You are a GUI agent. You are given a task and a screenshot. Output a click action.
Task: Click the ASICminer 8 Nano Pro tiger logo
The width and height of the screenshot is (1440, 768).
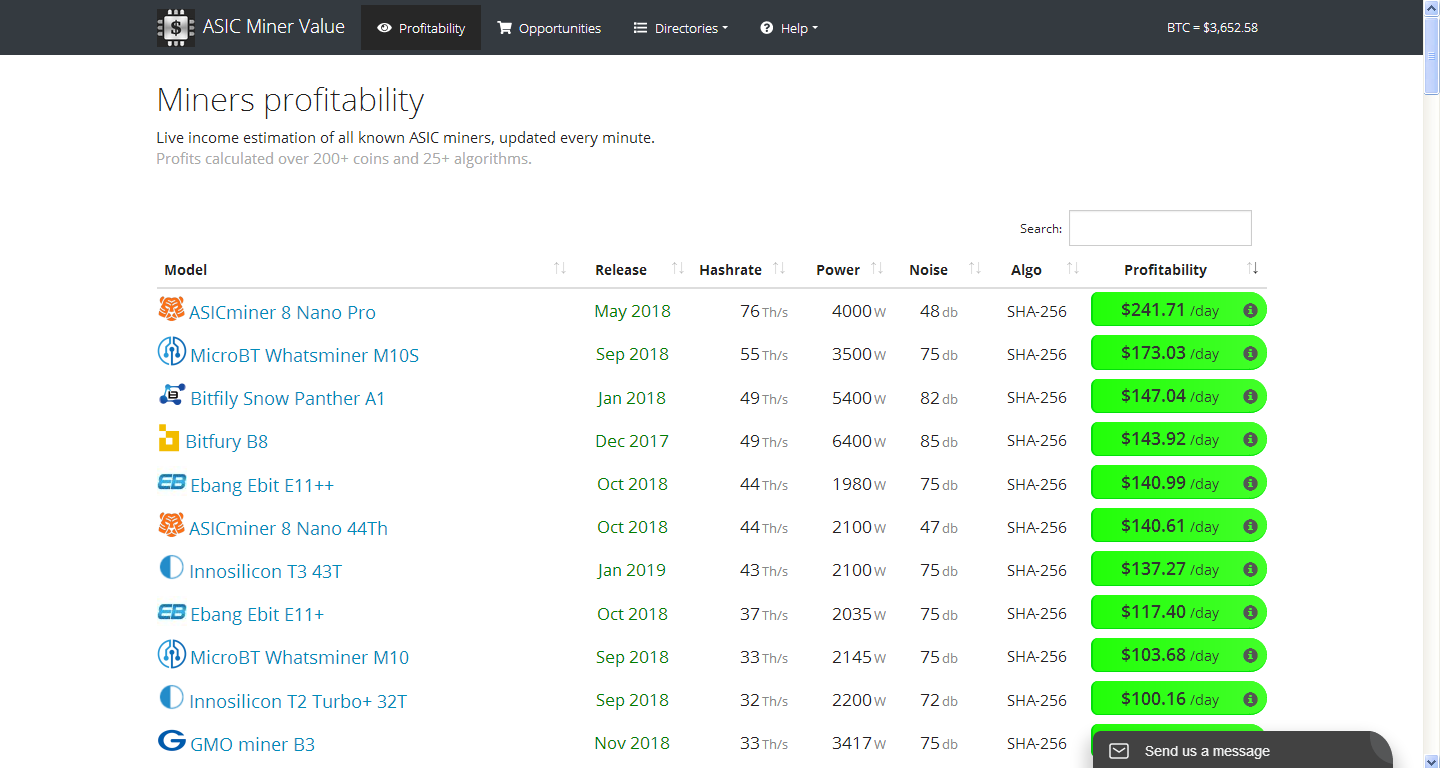(171, 309)
